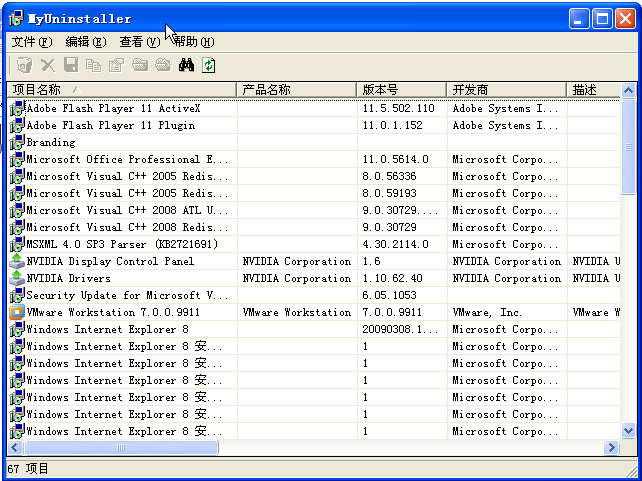Select Windows Internet Explorer 8 entry versioned 20090308
Image resolution: width=642 pixels, height=481 pixels.
pyautogui.click(x=108, y=329)
